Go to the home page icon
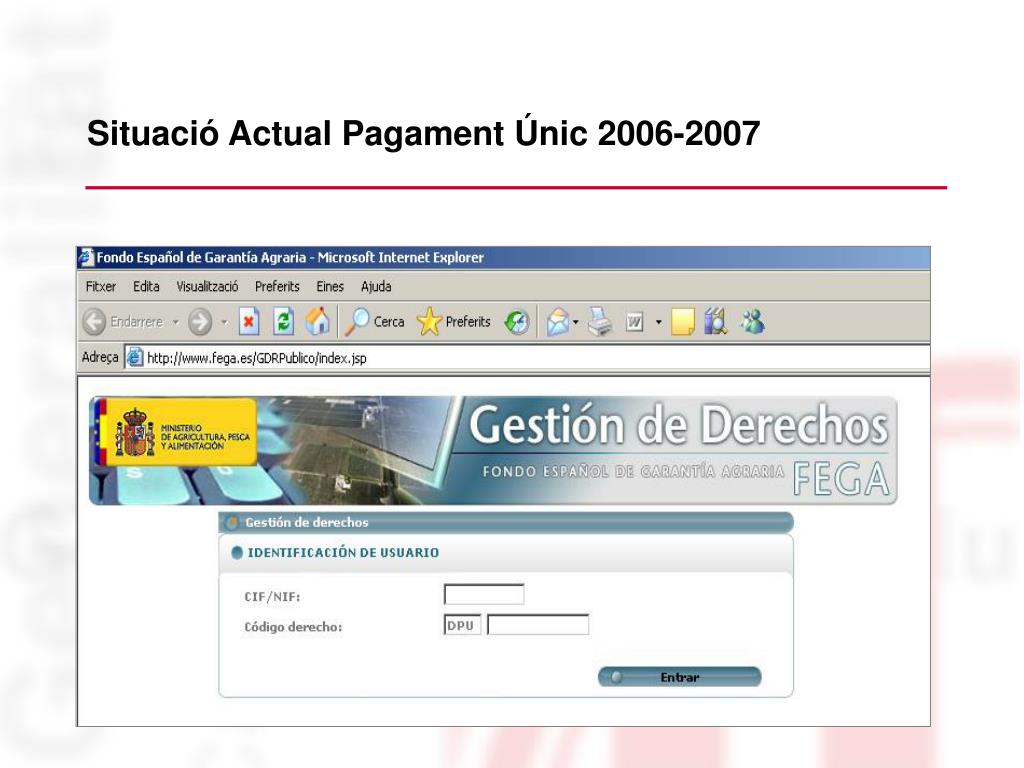Image resolution: width=1024 pixels, height=768 pixels. (318, 321)
